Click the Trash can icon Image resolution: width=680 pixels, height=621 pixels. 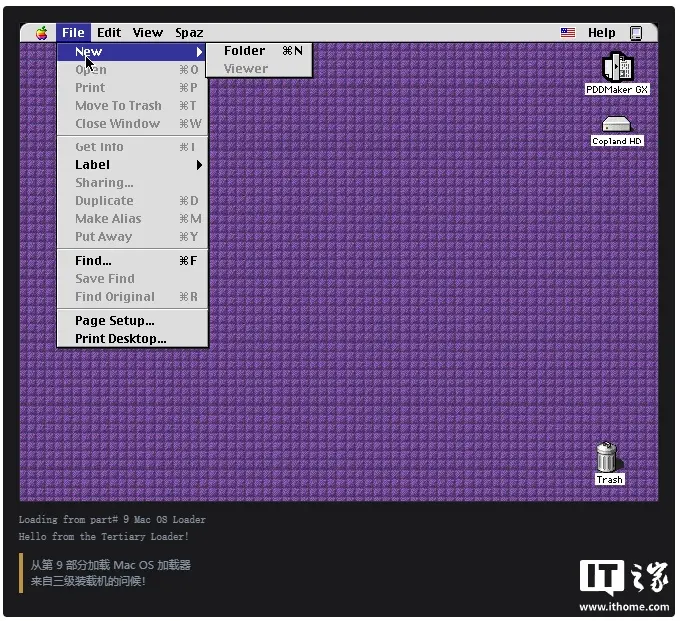coord(607,457)
